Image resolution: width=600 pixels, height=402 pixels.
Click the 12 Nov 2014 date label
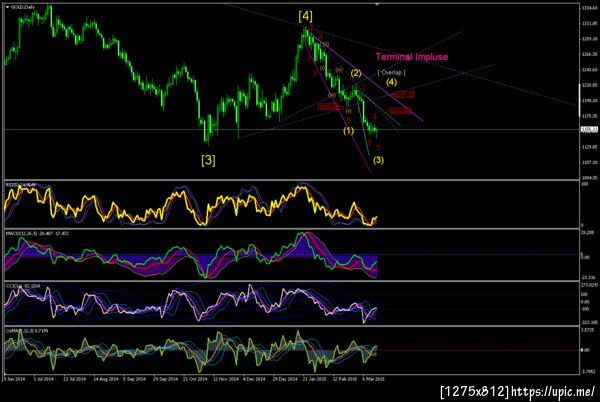(226, 379)
